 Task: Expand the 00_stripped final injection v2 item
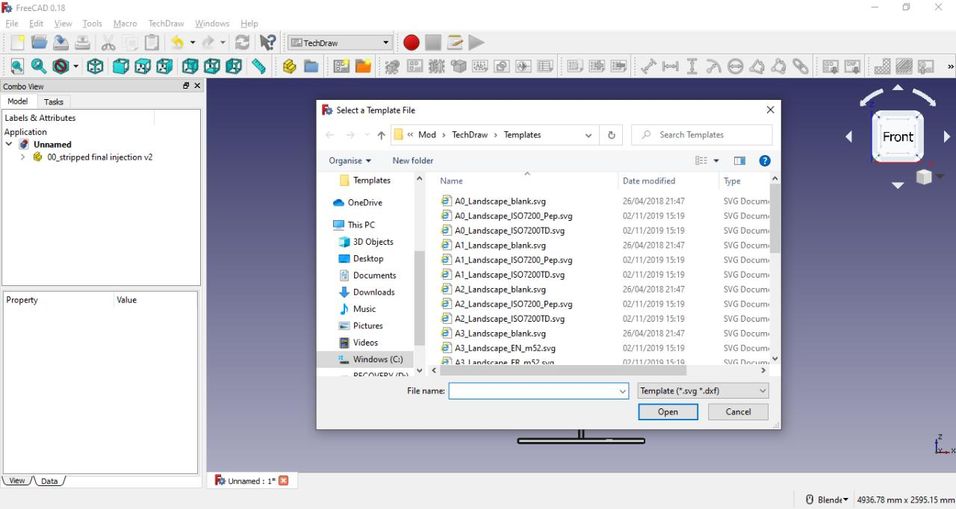(x=23, y=157)
